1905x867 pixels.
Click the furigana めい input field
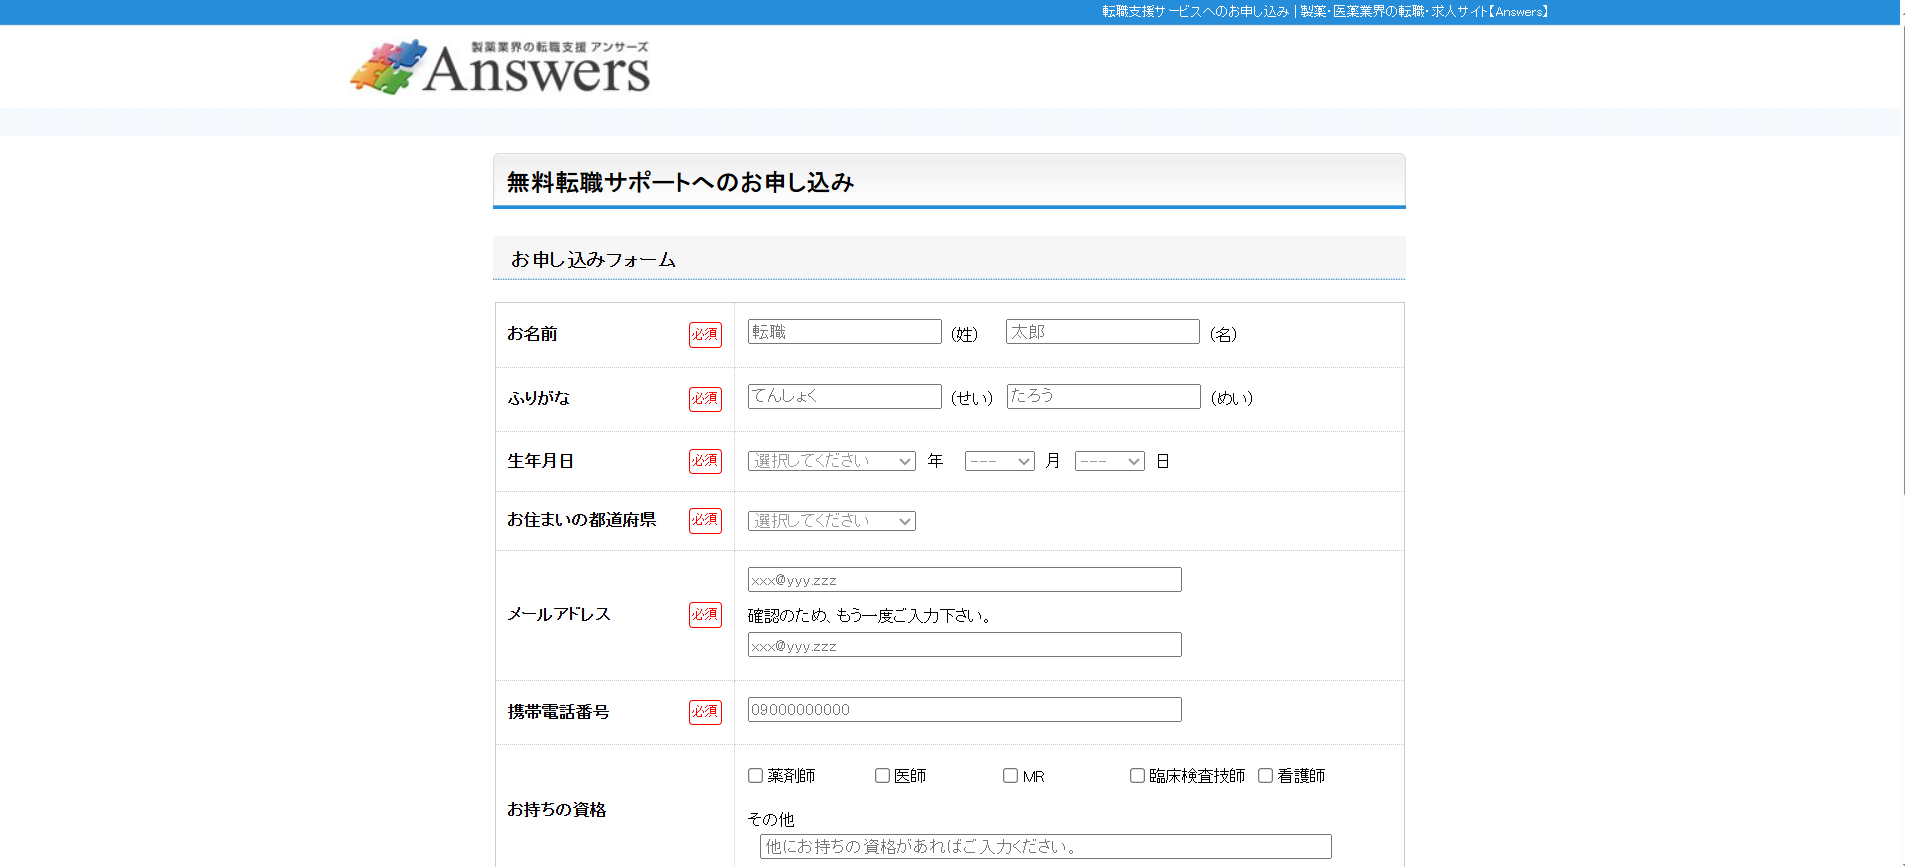click(x=1103, y=397)
